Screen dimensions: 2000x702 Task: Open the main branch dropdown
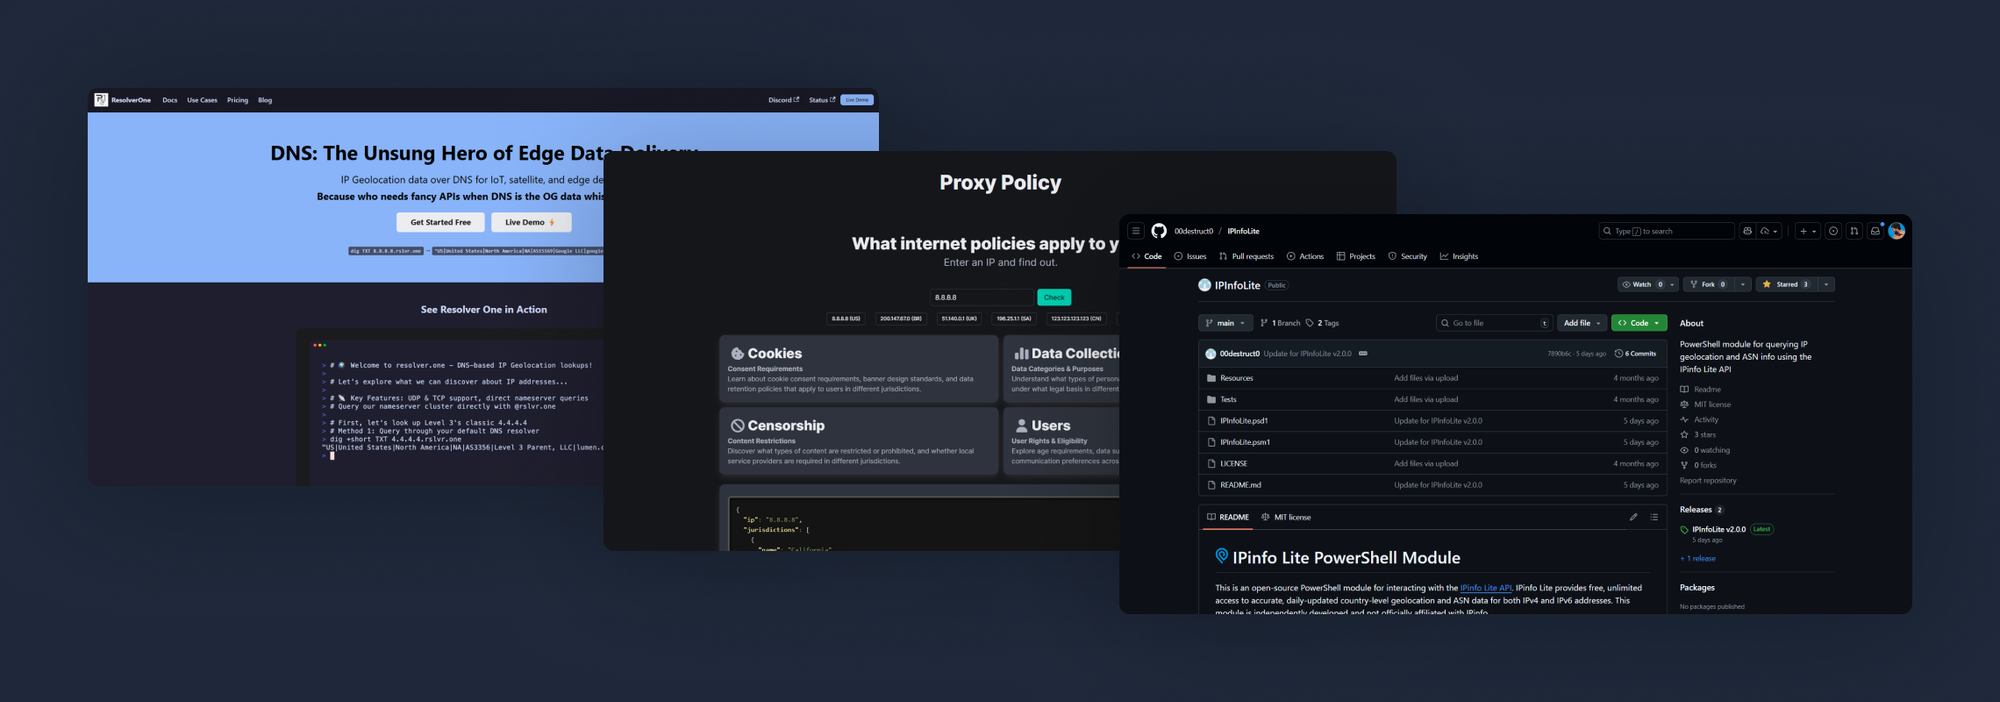(x=1225, y=323)
